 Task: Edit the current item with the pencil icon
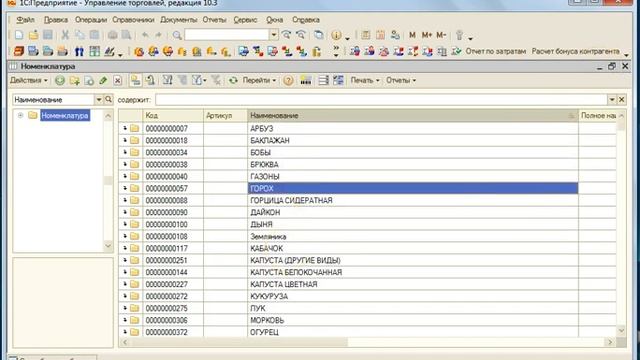[x=103, y=80]
